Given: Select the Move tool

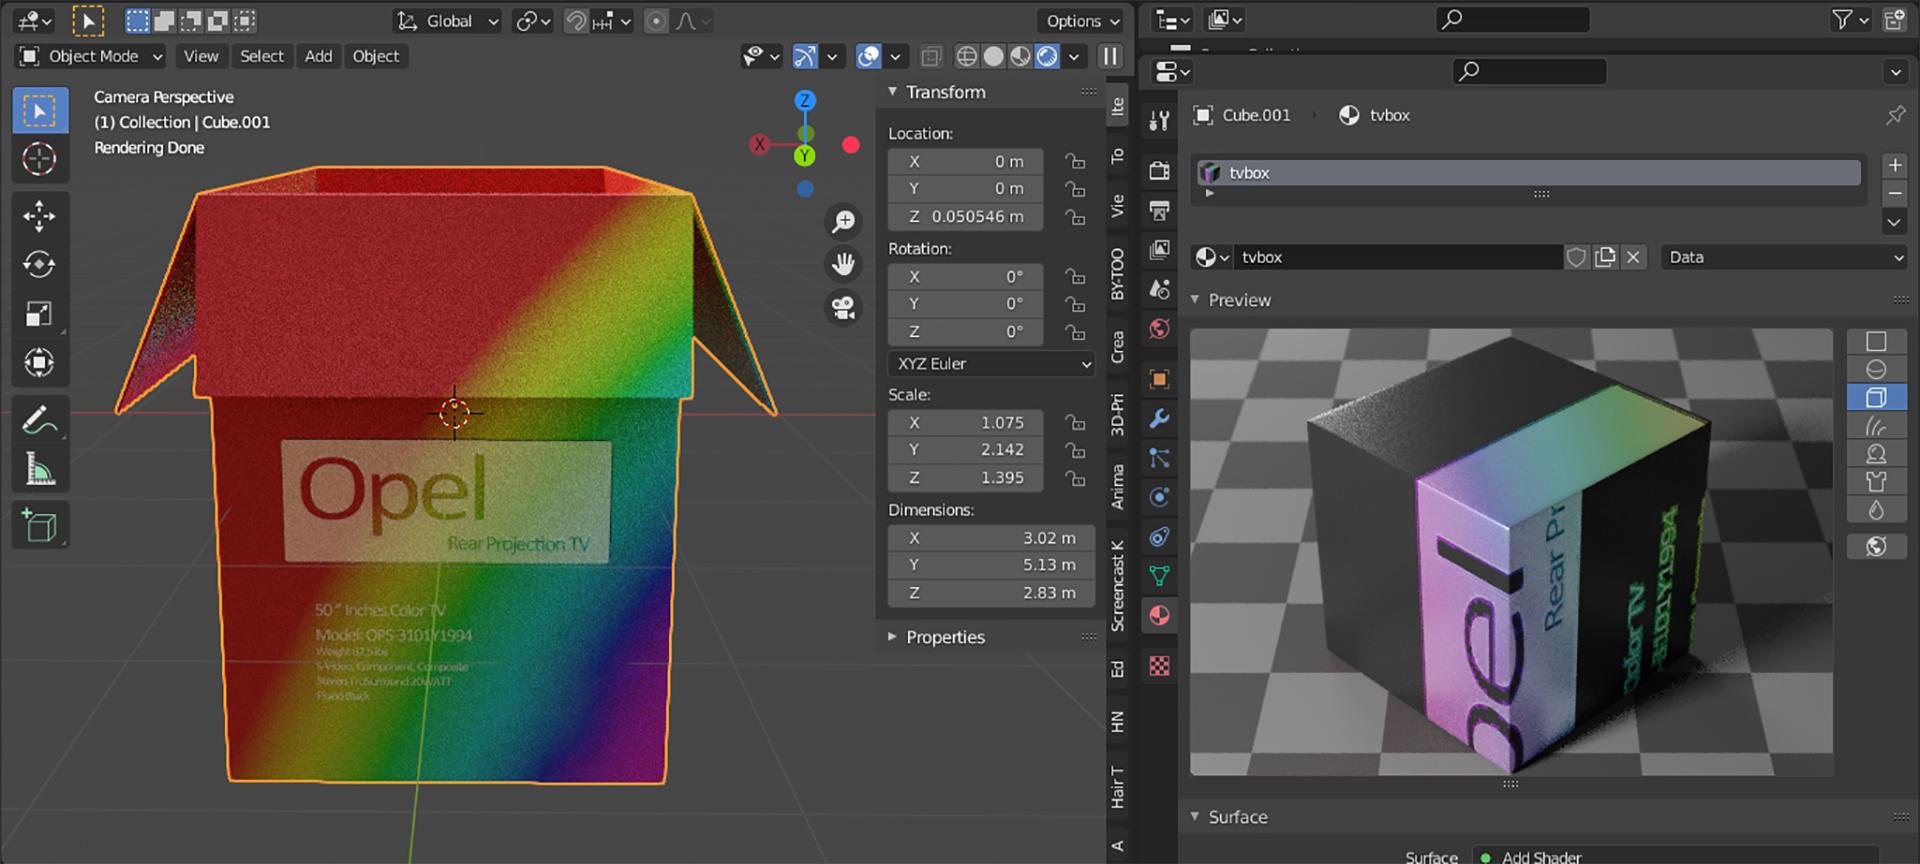Looking at the screenshot, I should click(x=40, y=216).
